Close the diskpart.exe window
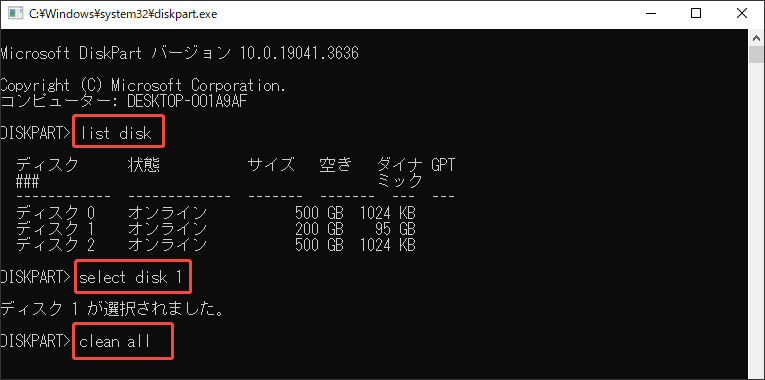Screen dimensions: 765x380 click(x=742, y=14)
